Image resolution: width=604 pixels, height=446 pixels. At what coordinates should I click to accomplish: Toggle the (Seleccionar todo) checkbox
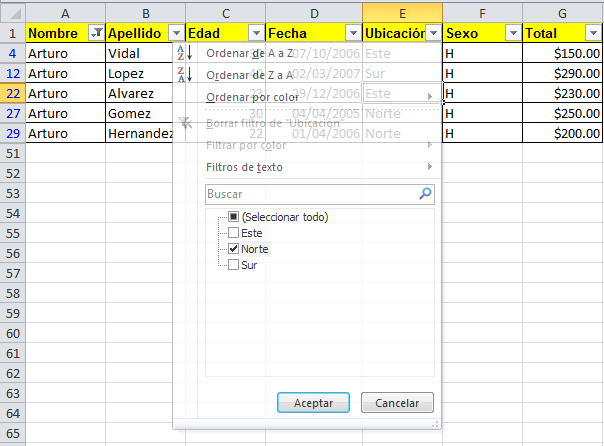pos(233,217)
